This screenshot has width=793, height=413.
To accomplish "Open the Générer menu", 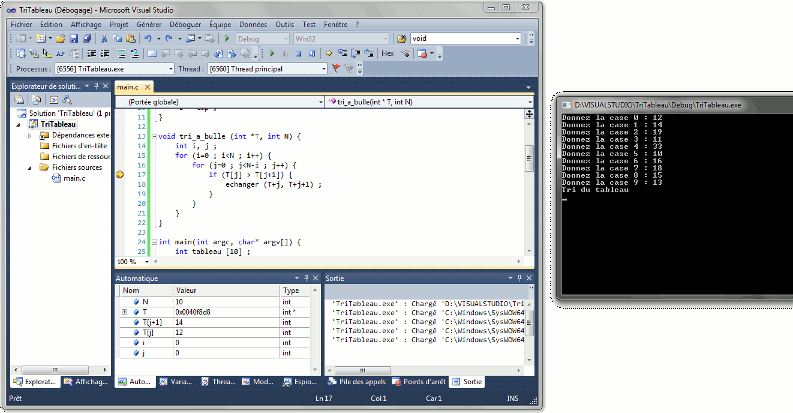I will pos(149,24).
